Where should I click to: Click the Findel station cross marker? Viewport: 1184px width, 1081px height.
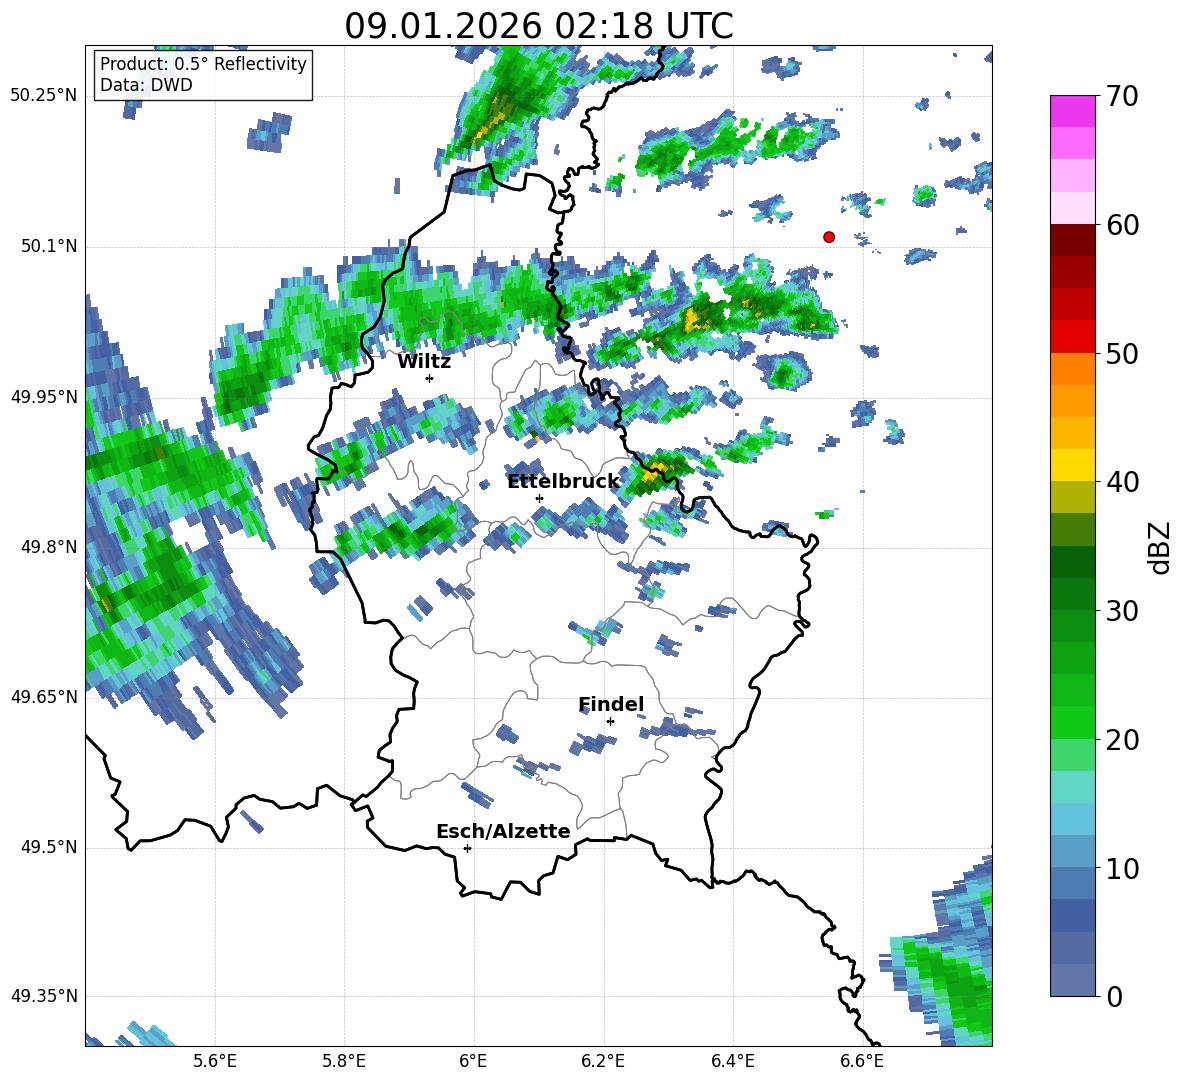(610, 722)
